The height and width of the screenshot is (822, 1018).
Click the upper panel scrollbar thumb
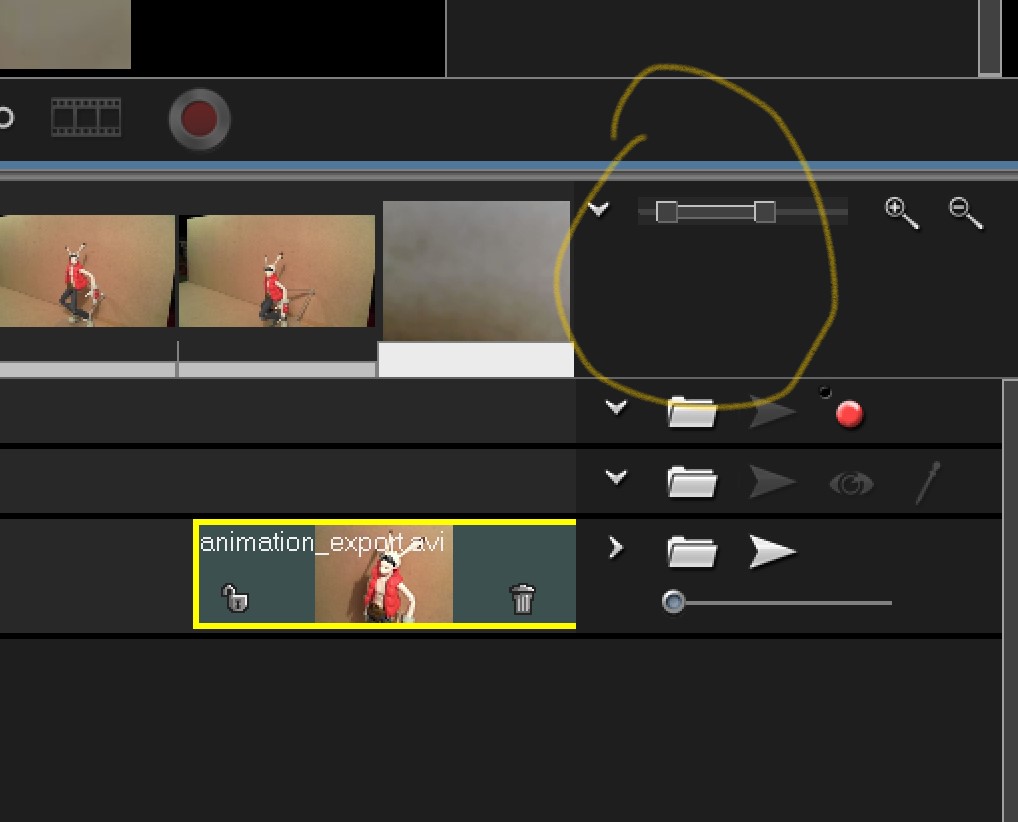[990, 38]
